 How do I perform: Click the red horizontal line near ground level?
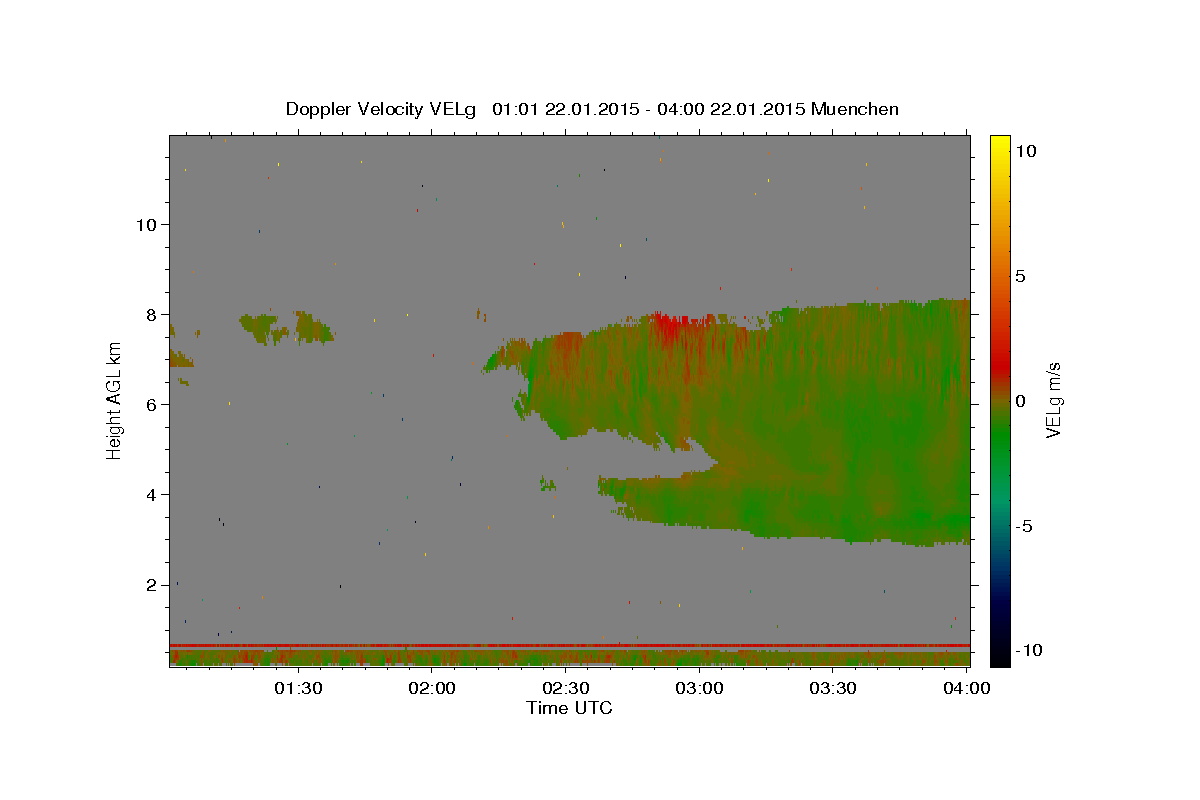[x=569, y=645]
